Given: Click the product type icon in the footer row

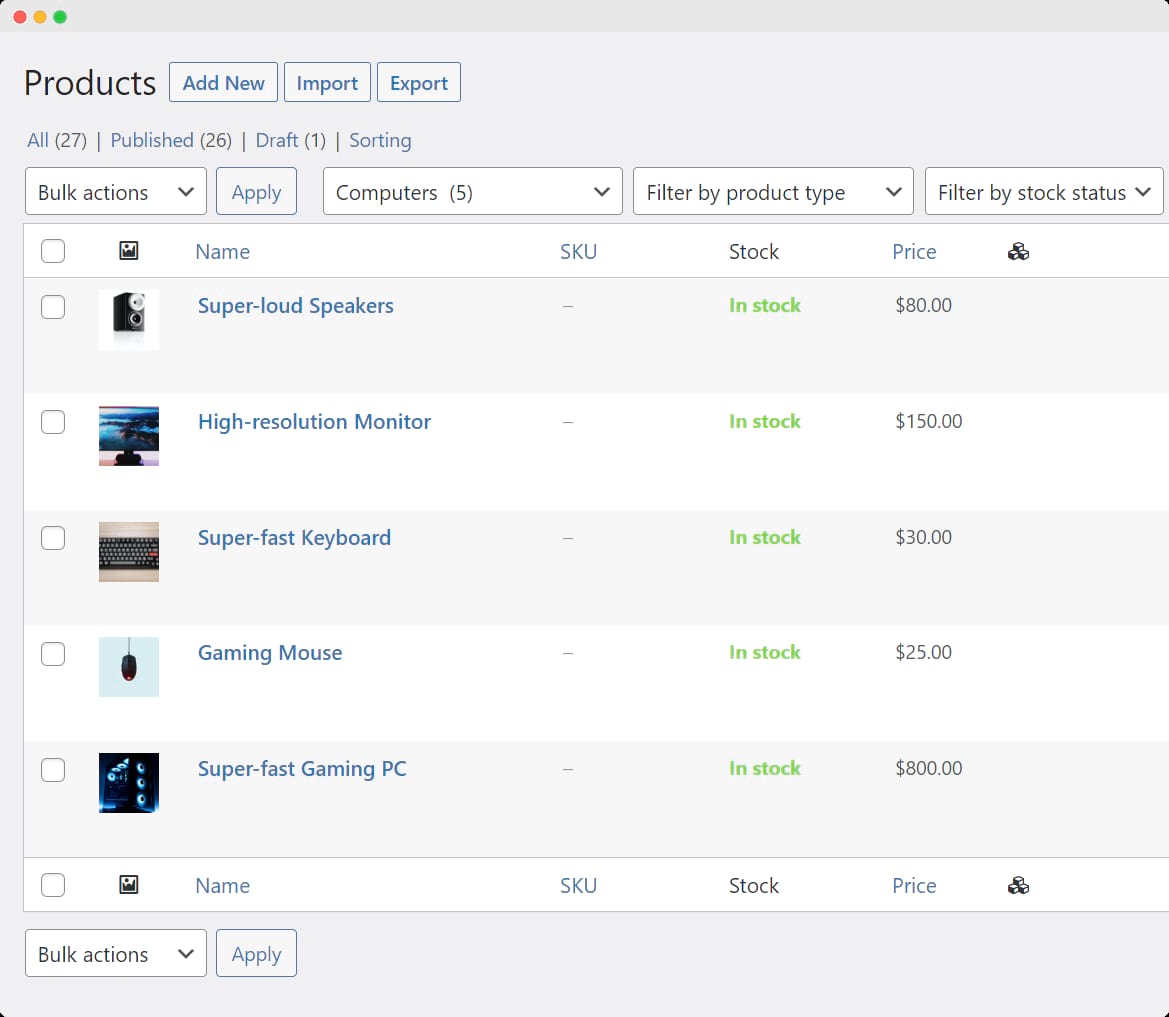Looking at the screenshot, I should (1018, 885).
